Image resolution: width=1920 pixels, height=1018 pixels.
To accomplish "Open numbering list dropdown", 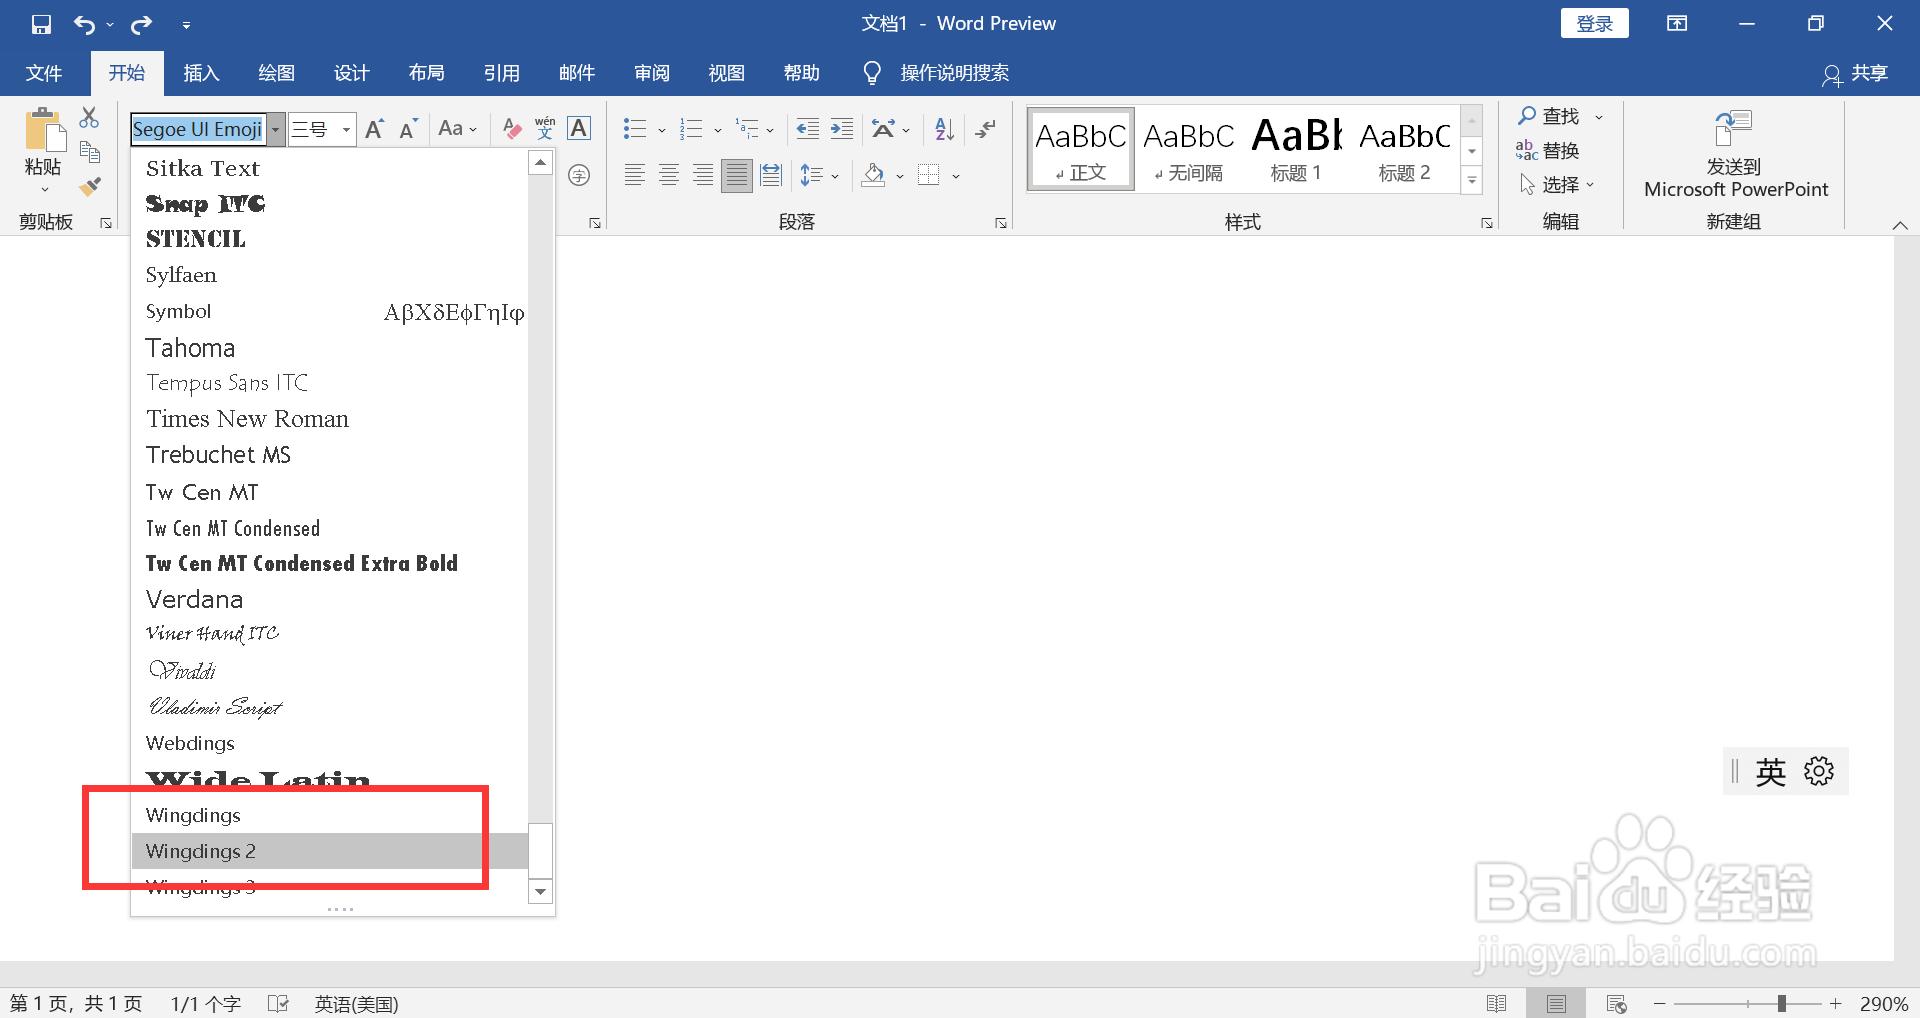I will pyautogui.click(x=717, y=130).
